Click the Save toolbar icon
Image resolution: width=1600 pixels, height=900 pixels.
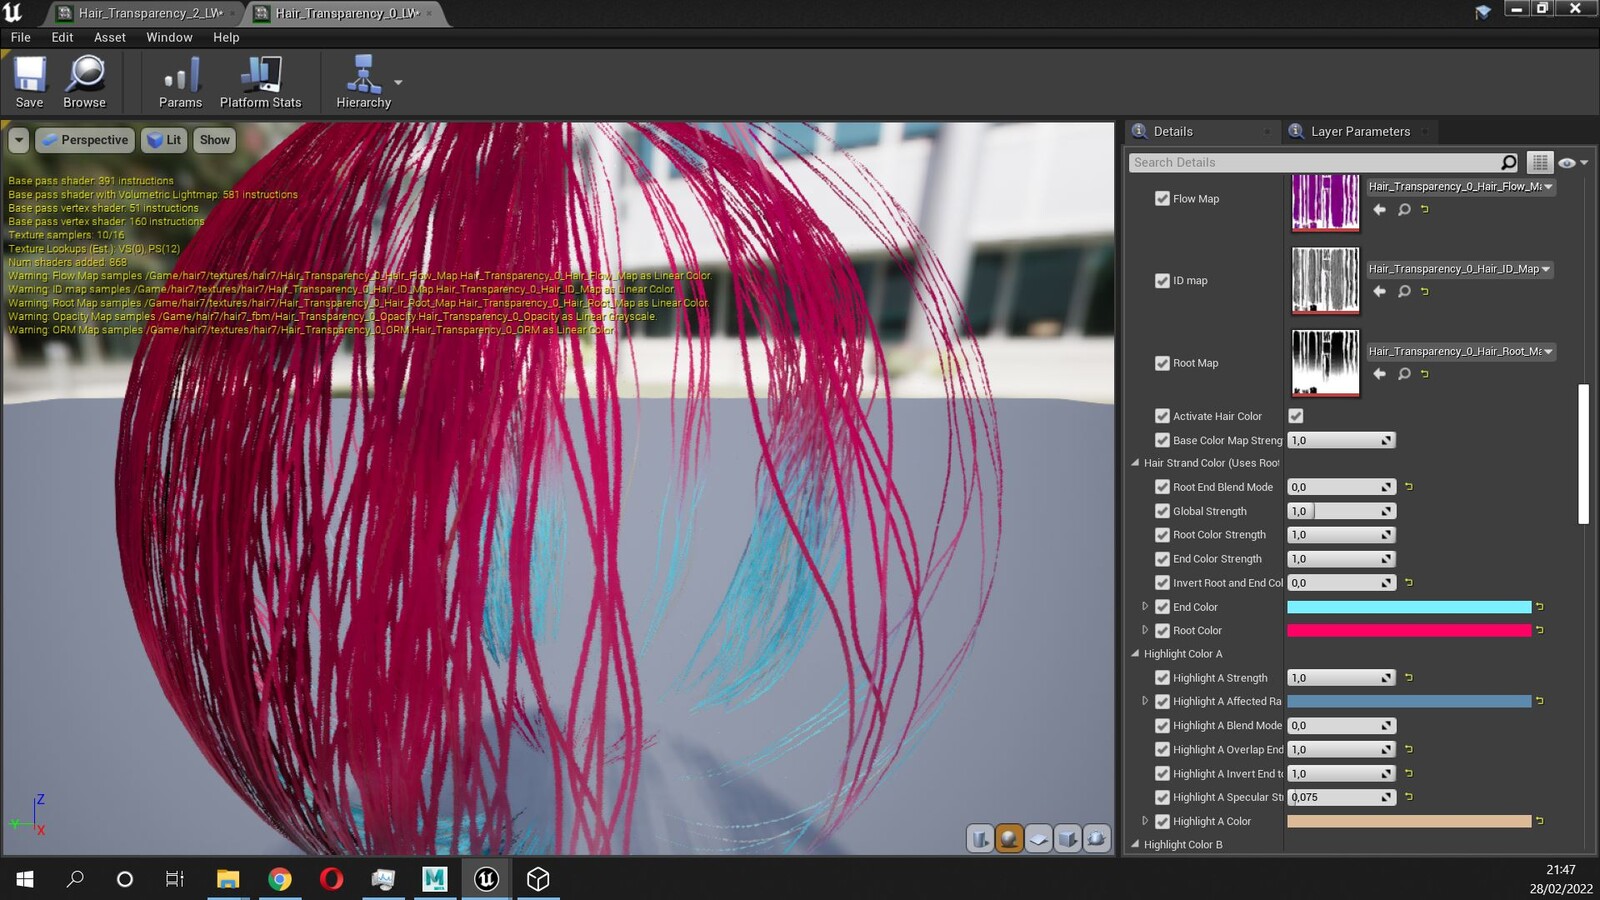point(29,82)
